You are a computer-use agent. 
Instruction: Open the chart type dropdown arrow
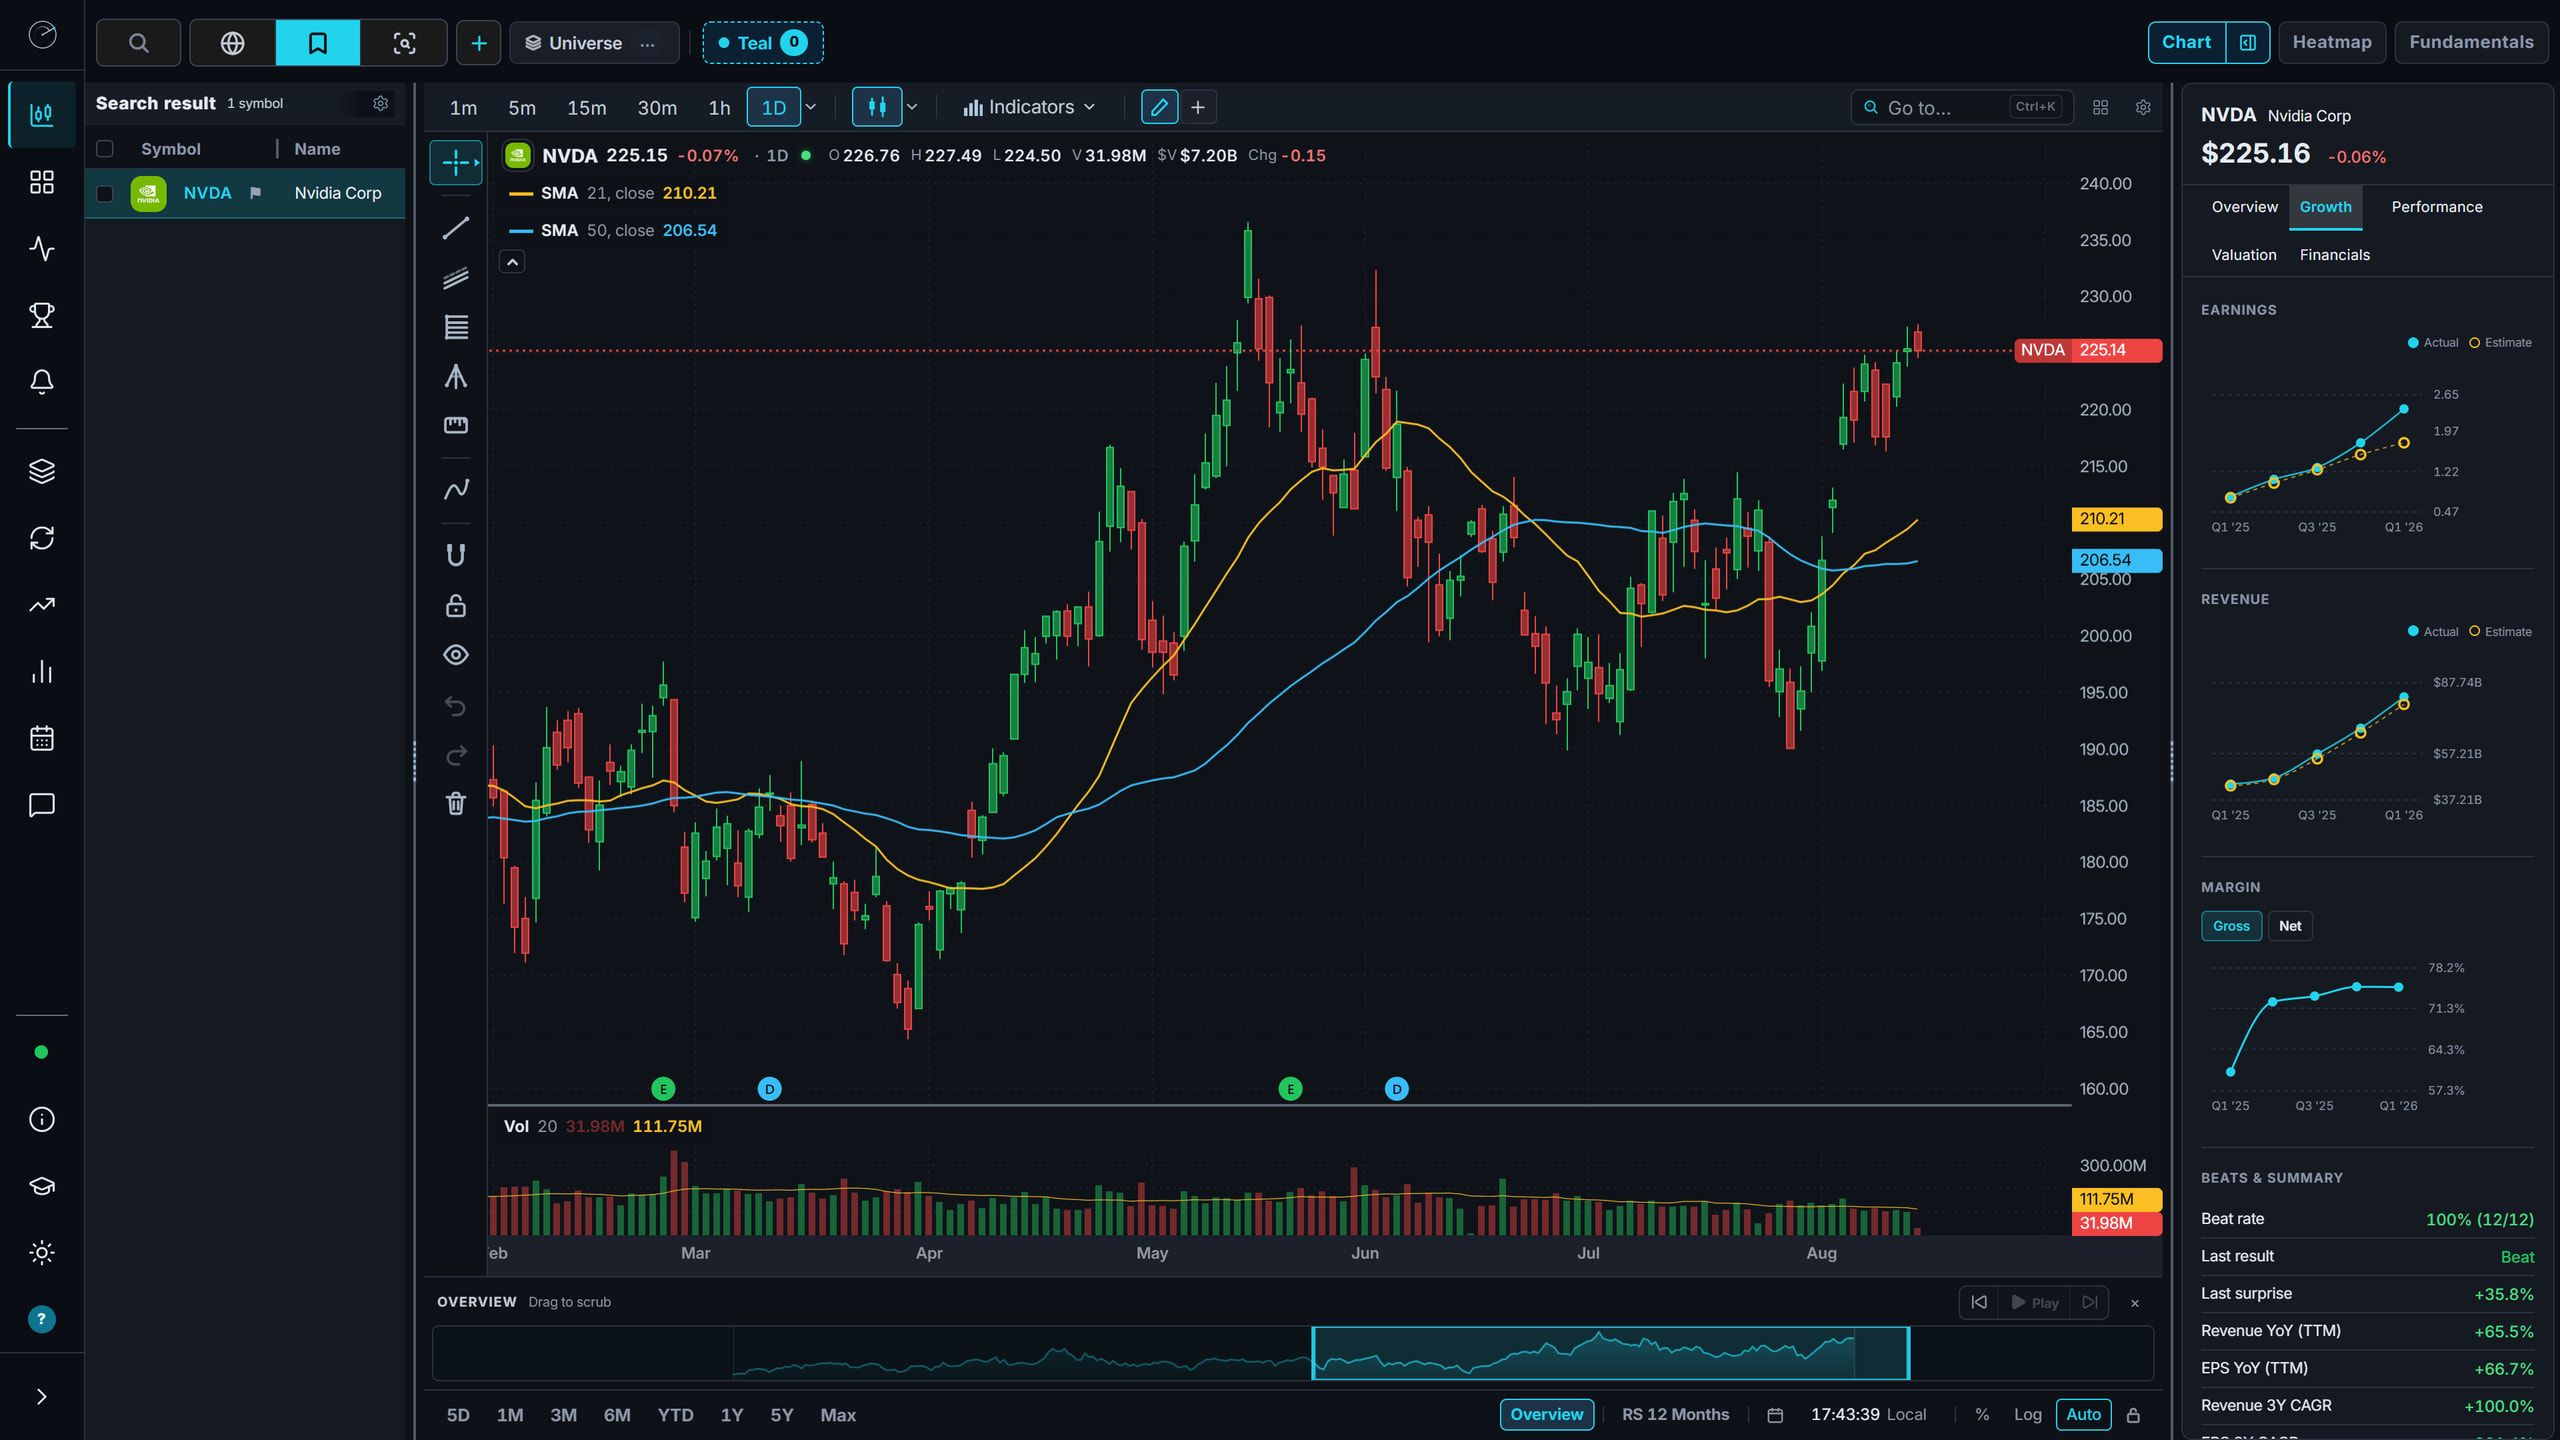point(912,107)
